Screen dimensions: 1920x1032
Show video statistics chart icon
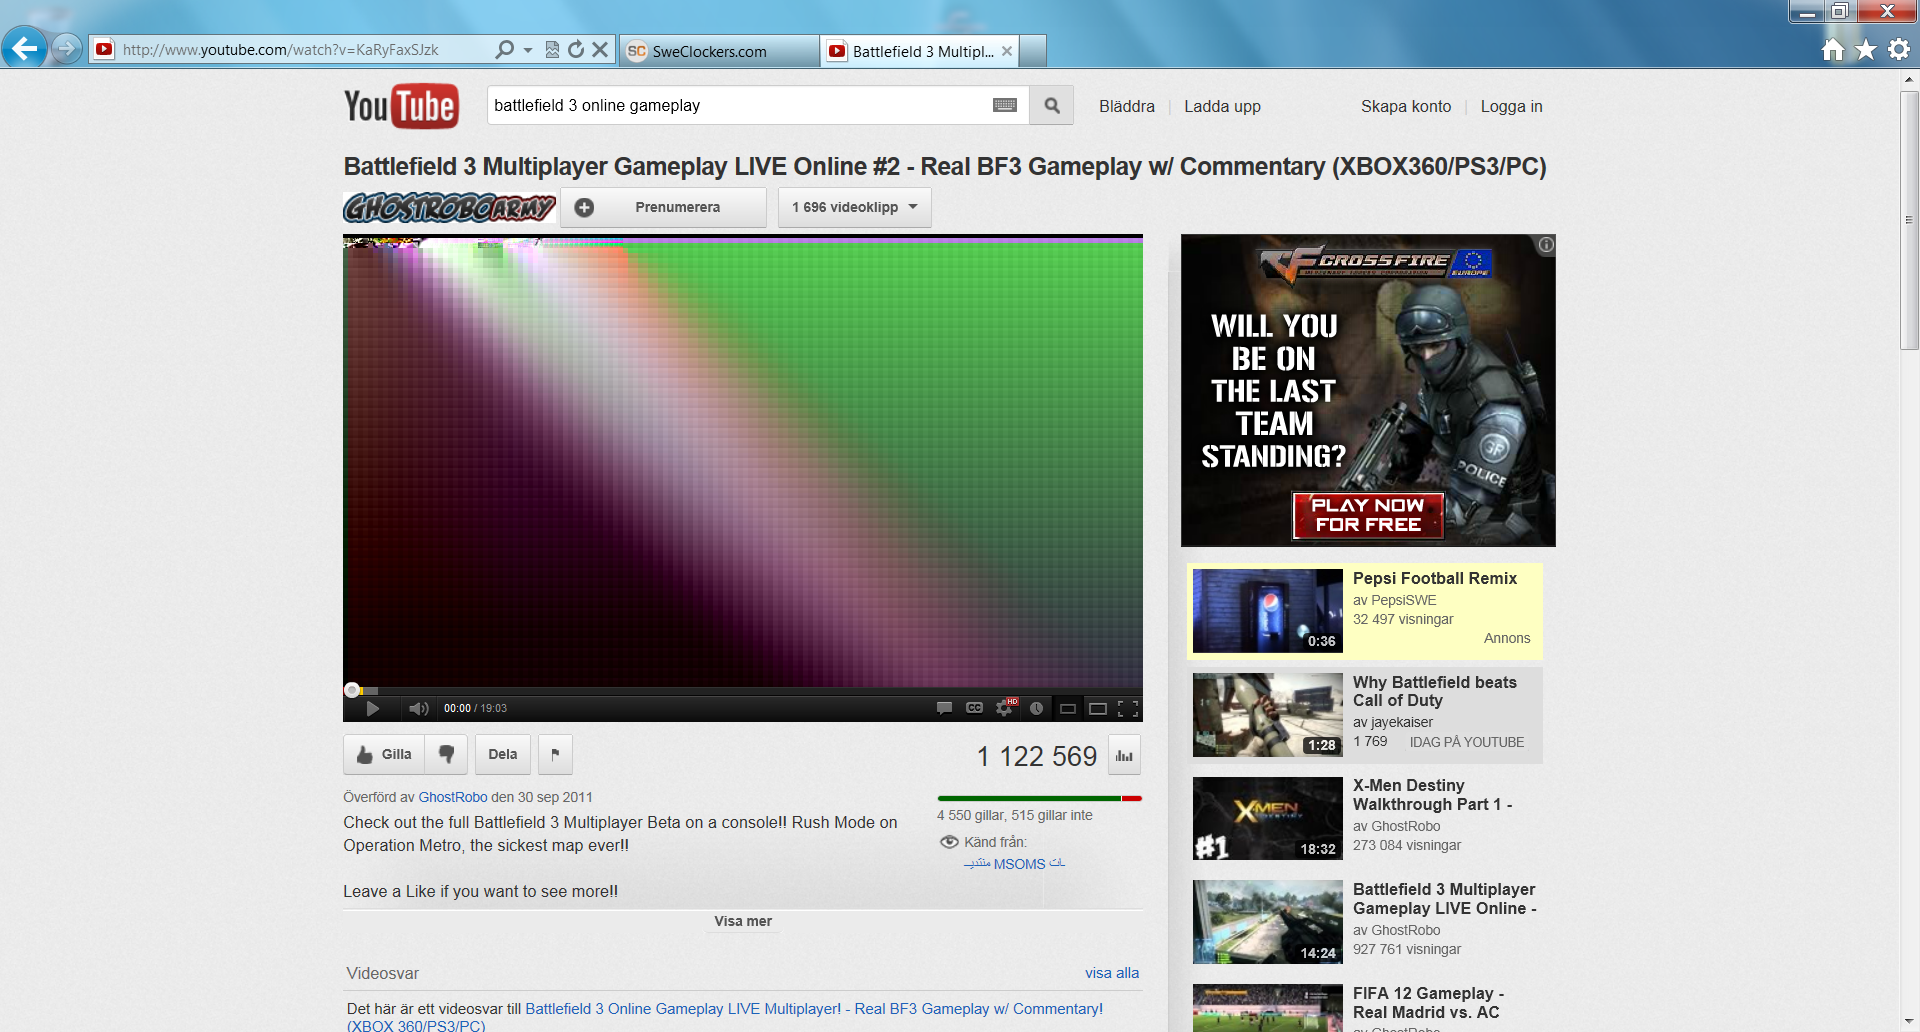pyautogui.click(x=1124, y=756)
